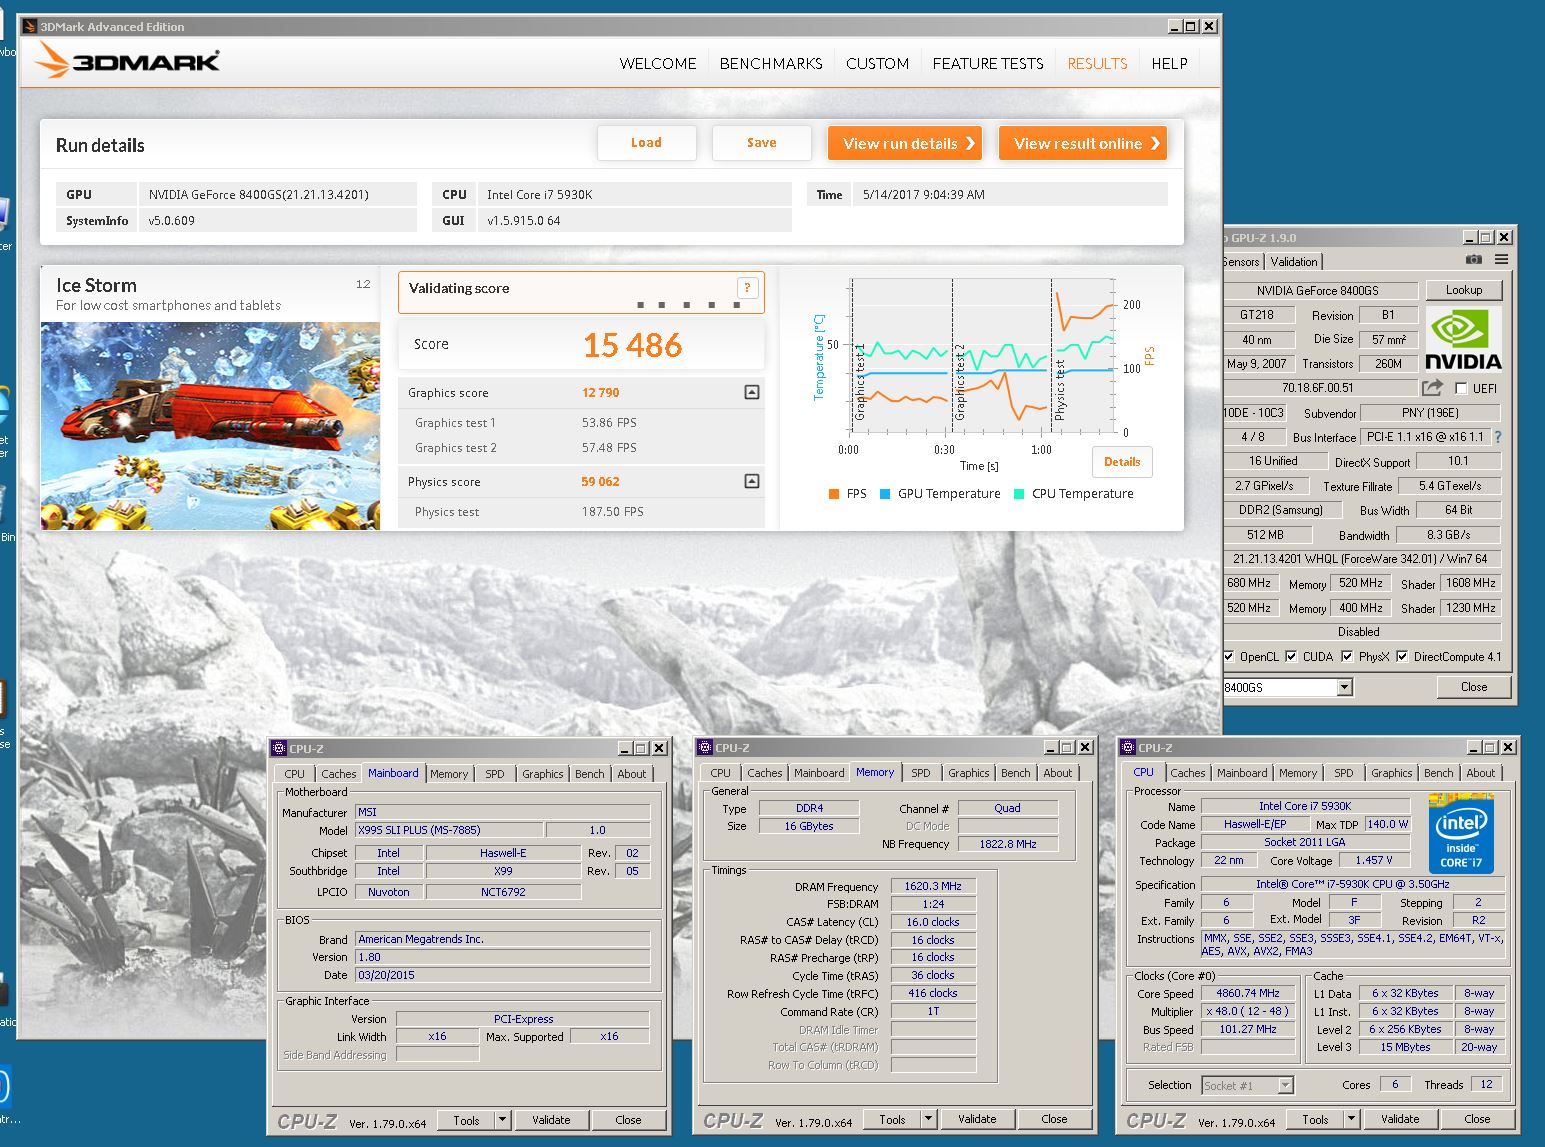Click the NVIDIA logo in GPU-Z

[1463, 340]
